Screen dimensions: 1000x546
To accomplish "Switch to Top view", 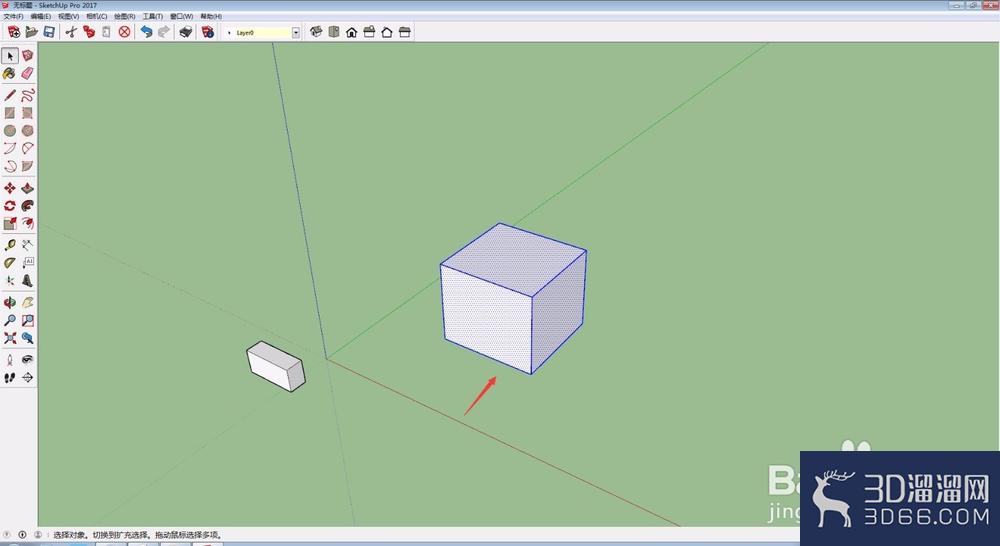I will click(x=334, y=32).
